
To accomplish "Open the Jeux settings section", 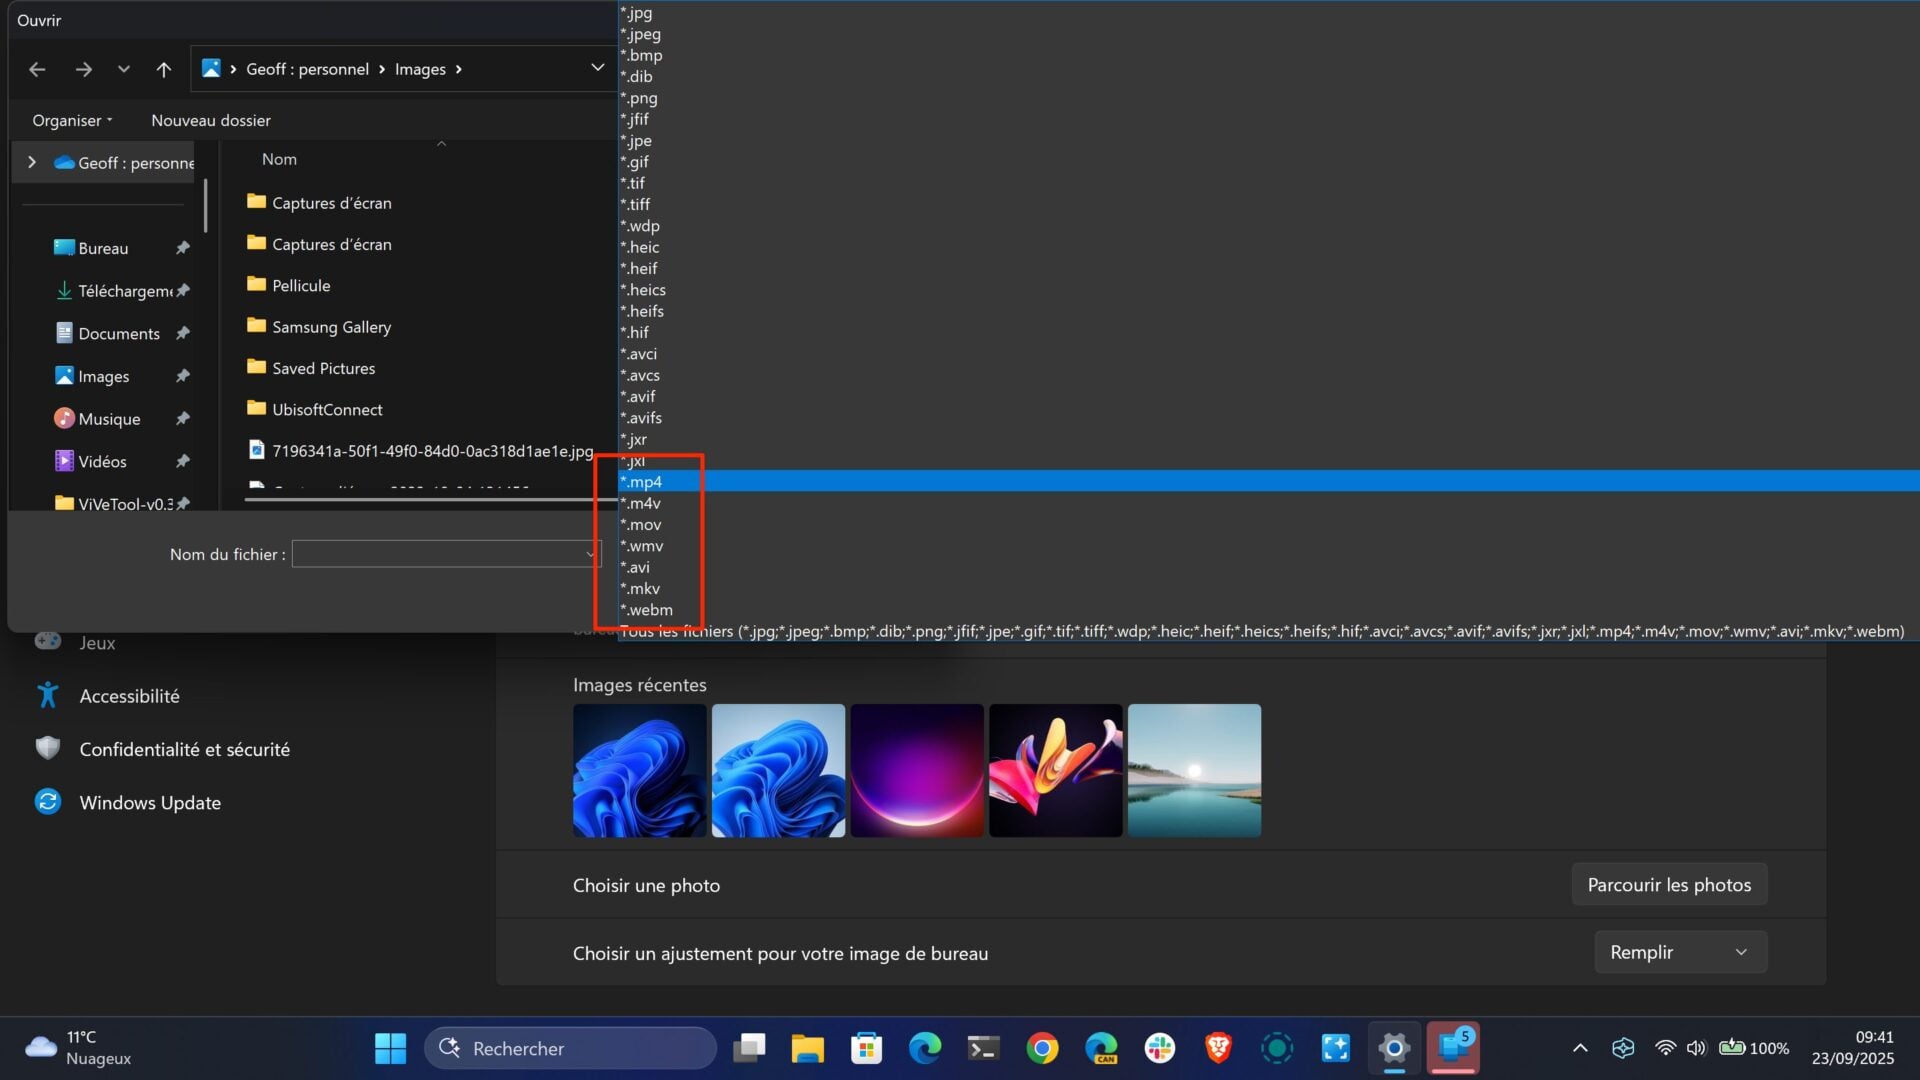I will 97,642.
